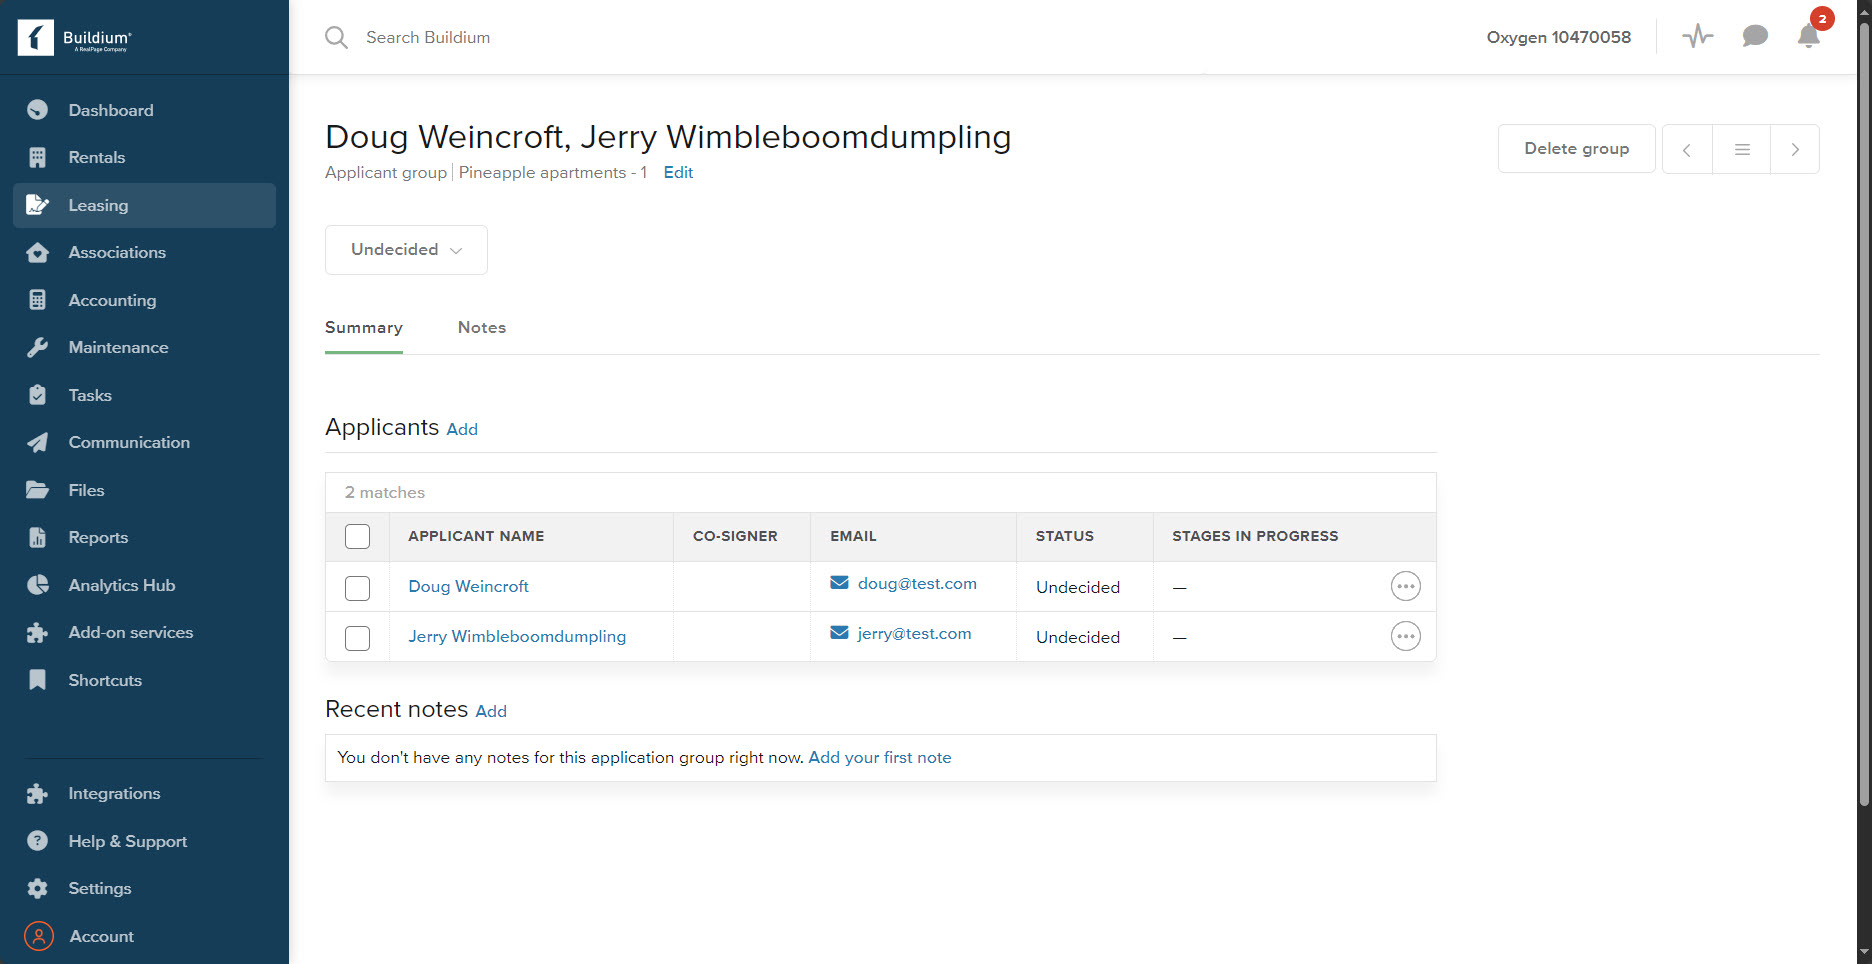Viewport: 1872px width, 964px height.
Task: Click Add next to Applicants heading
Action: click(x=462, y=429)
